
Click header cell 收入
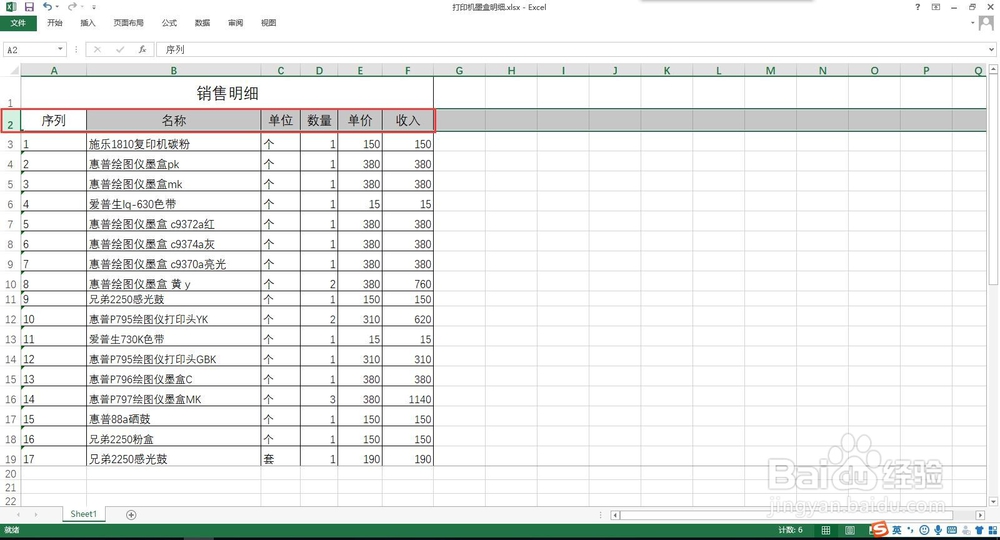tap(408, 120)
